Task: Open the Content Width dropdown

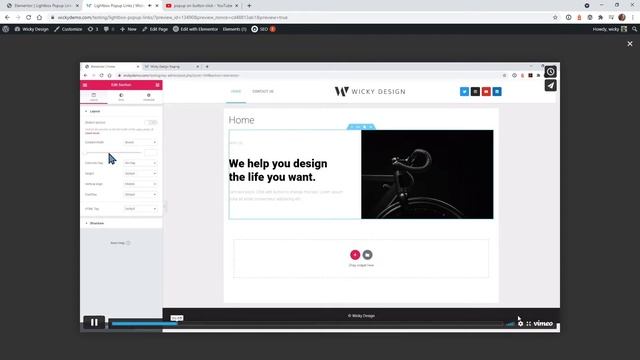Action: coord(140,142)
